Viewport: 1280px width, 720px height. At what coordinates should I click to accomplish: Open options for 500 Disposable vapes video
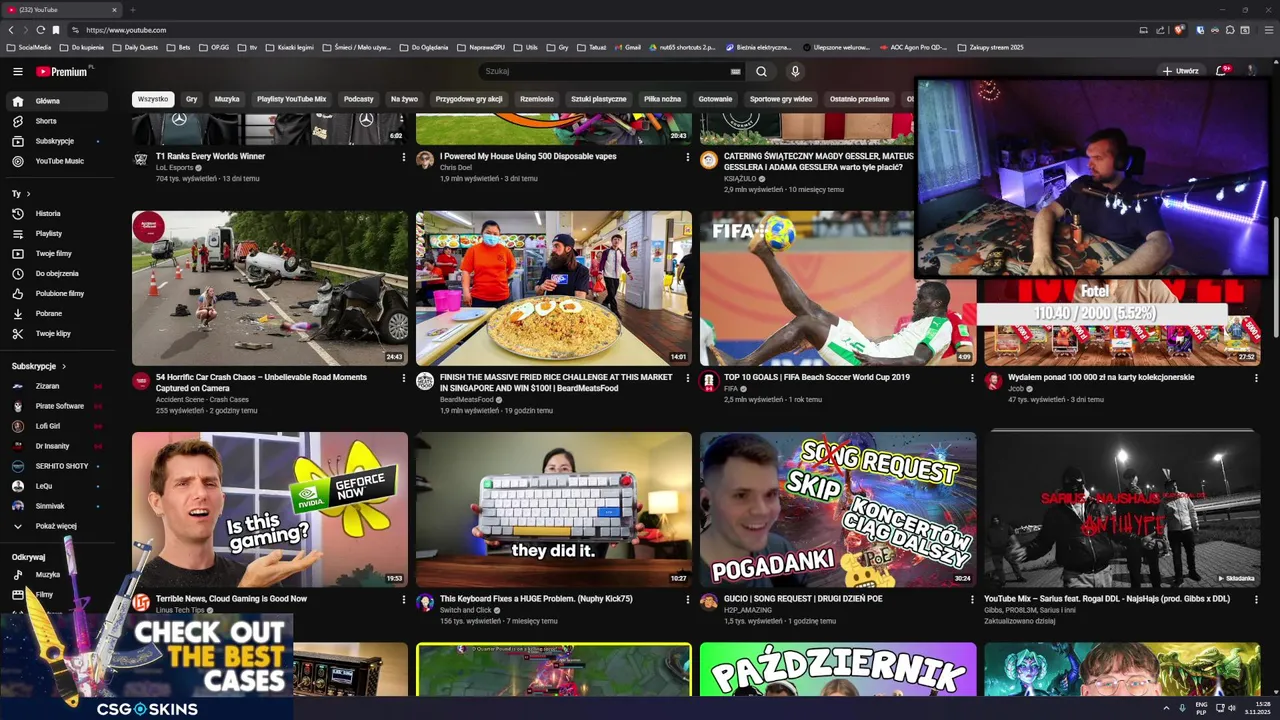click(688, 157)
